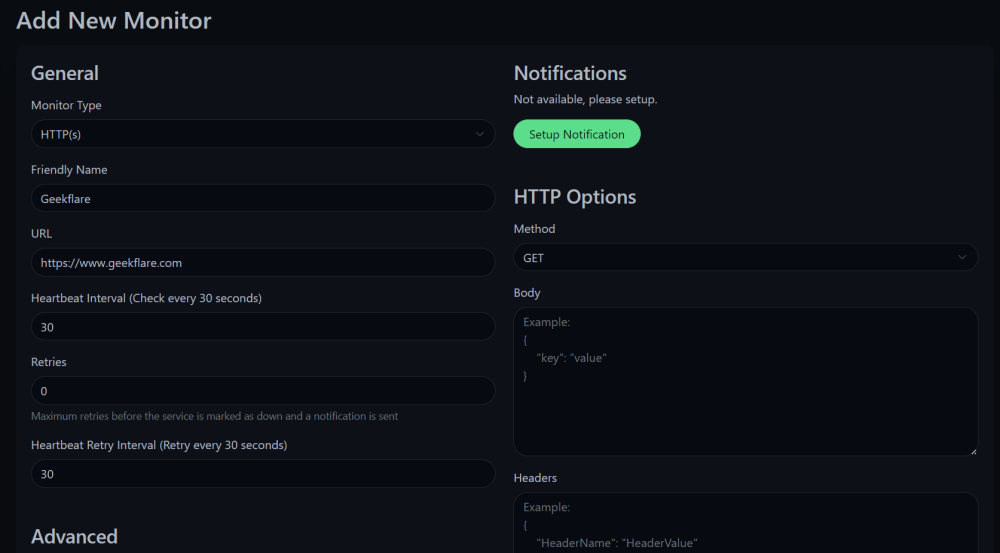Click the Retries number field

[x=262, y=391]
